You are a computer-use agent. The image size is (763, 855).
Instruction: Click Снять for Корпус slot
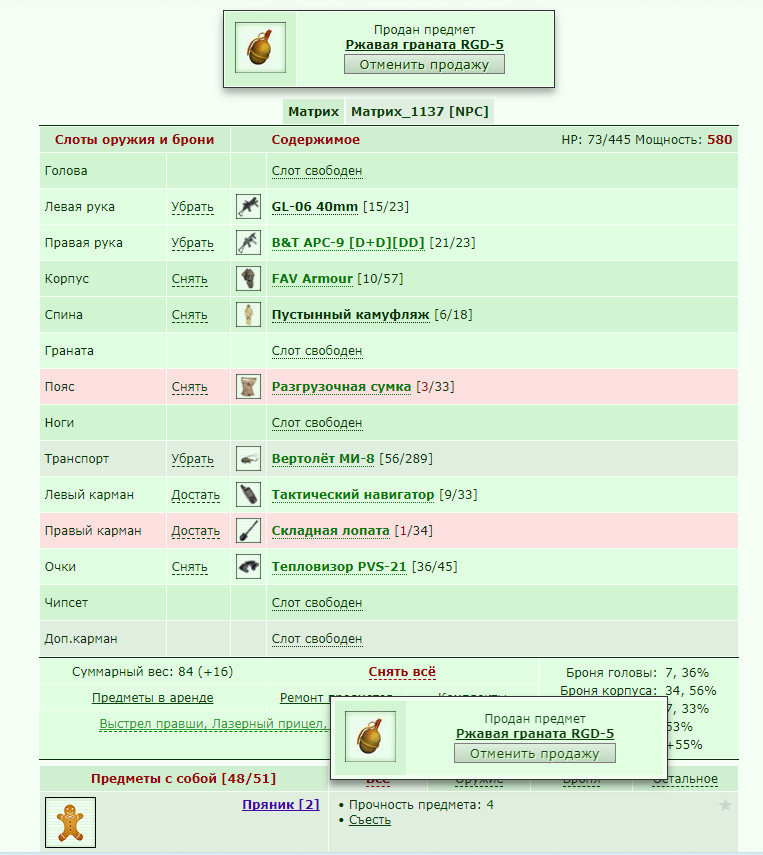coord(189,279)
